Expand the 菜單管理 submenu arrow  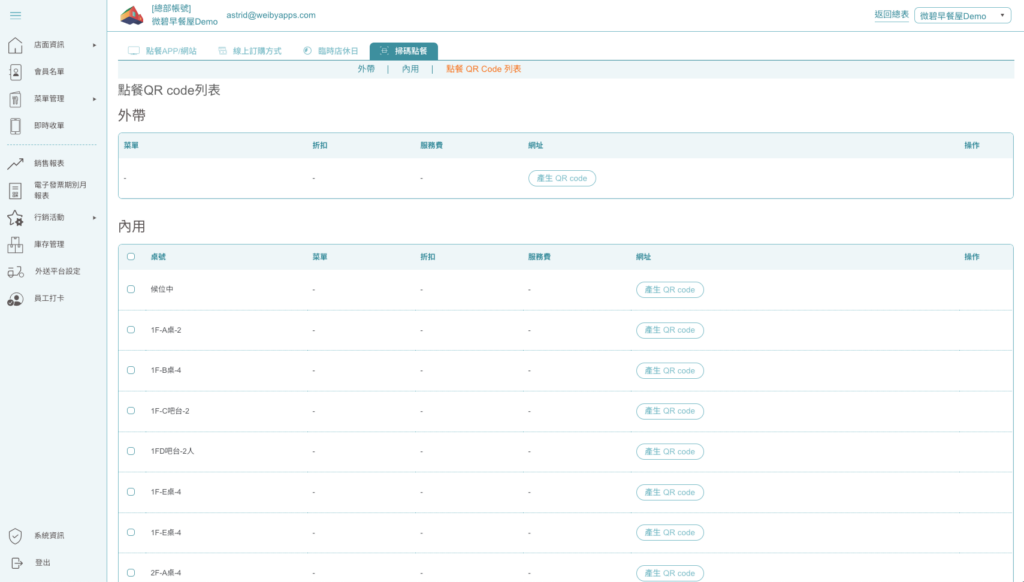pyautogui.click(x=95, y=99)
